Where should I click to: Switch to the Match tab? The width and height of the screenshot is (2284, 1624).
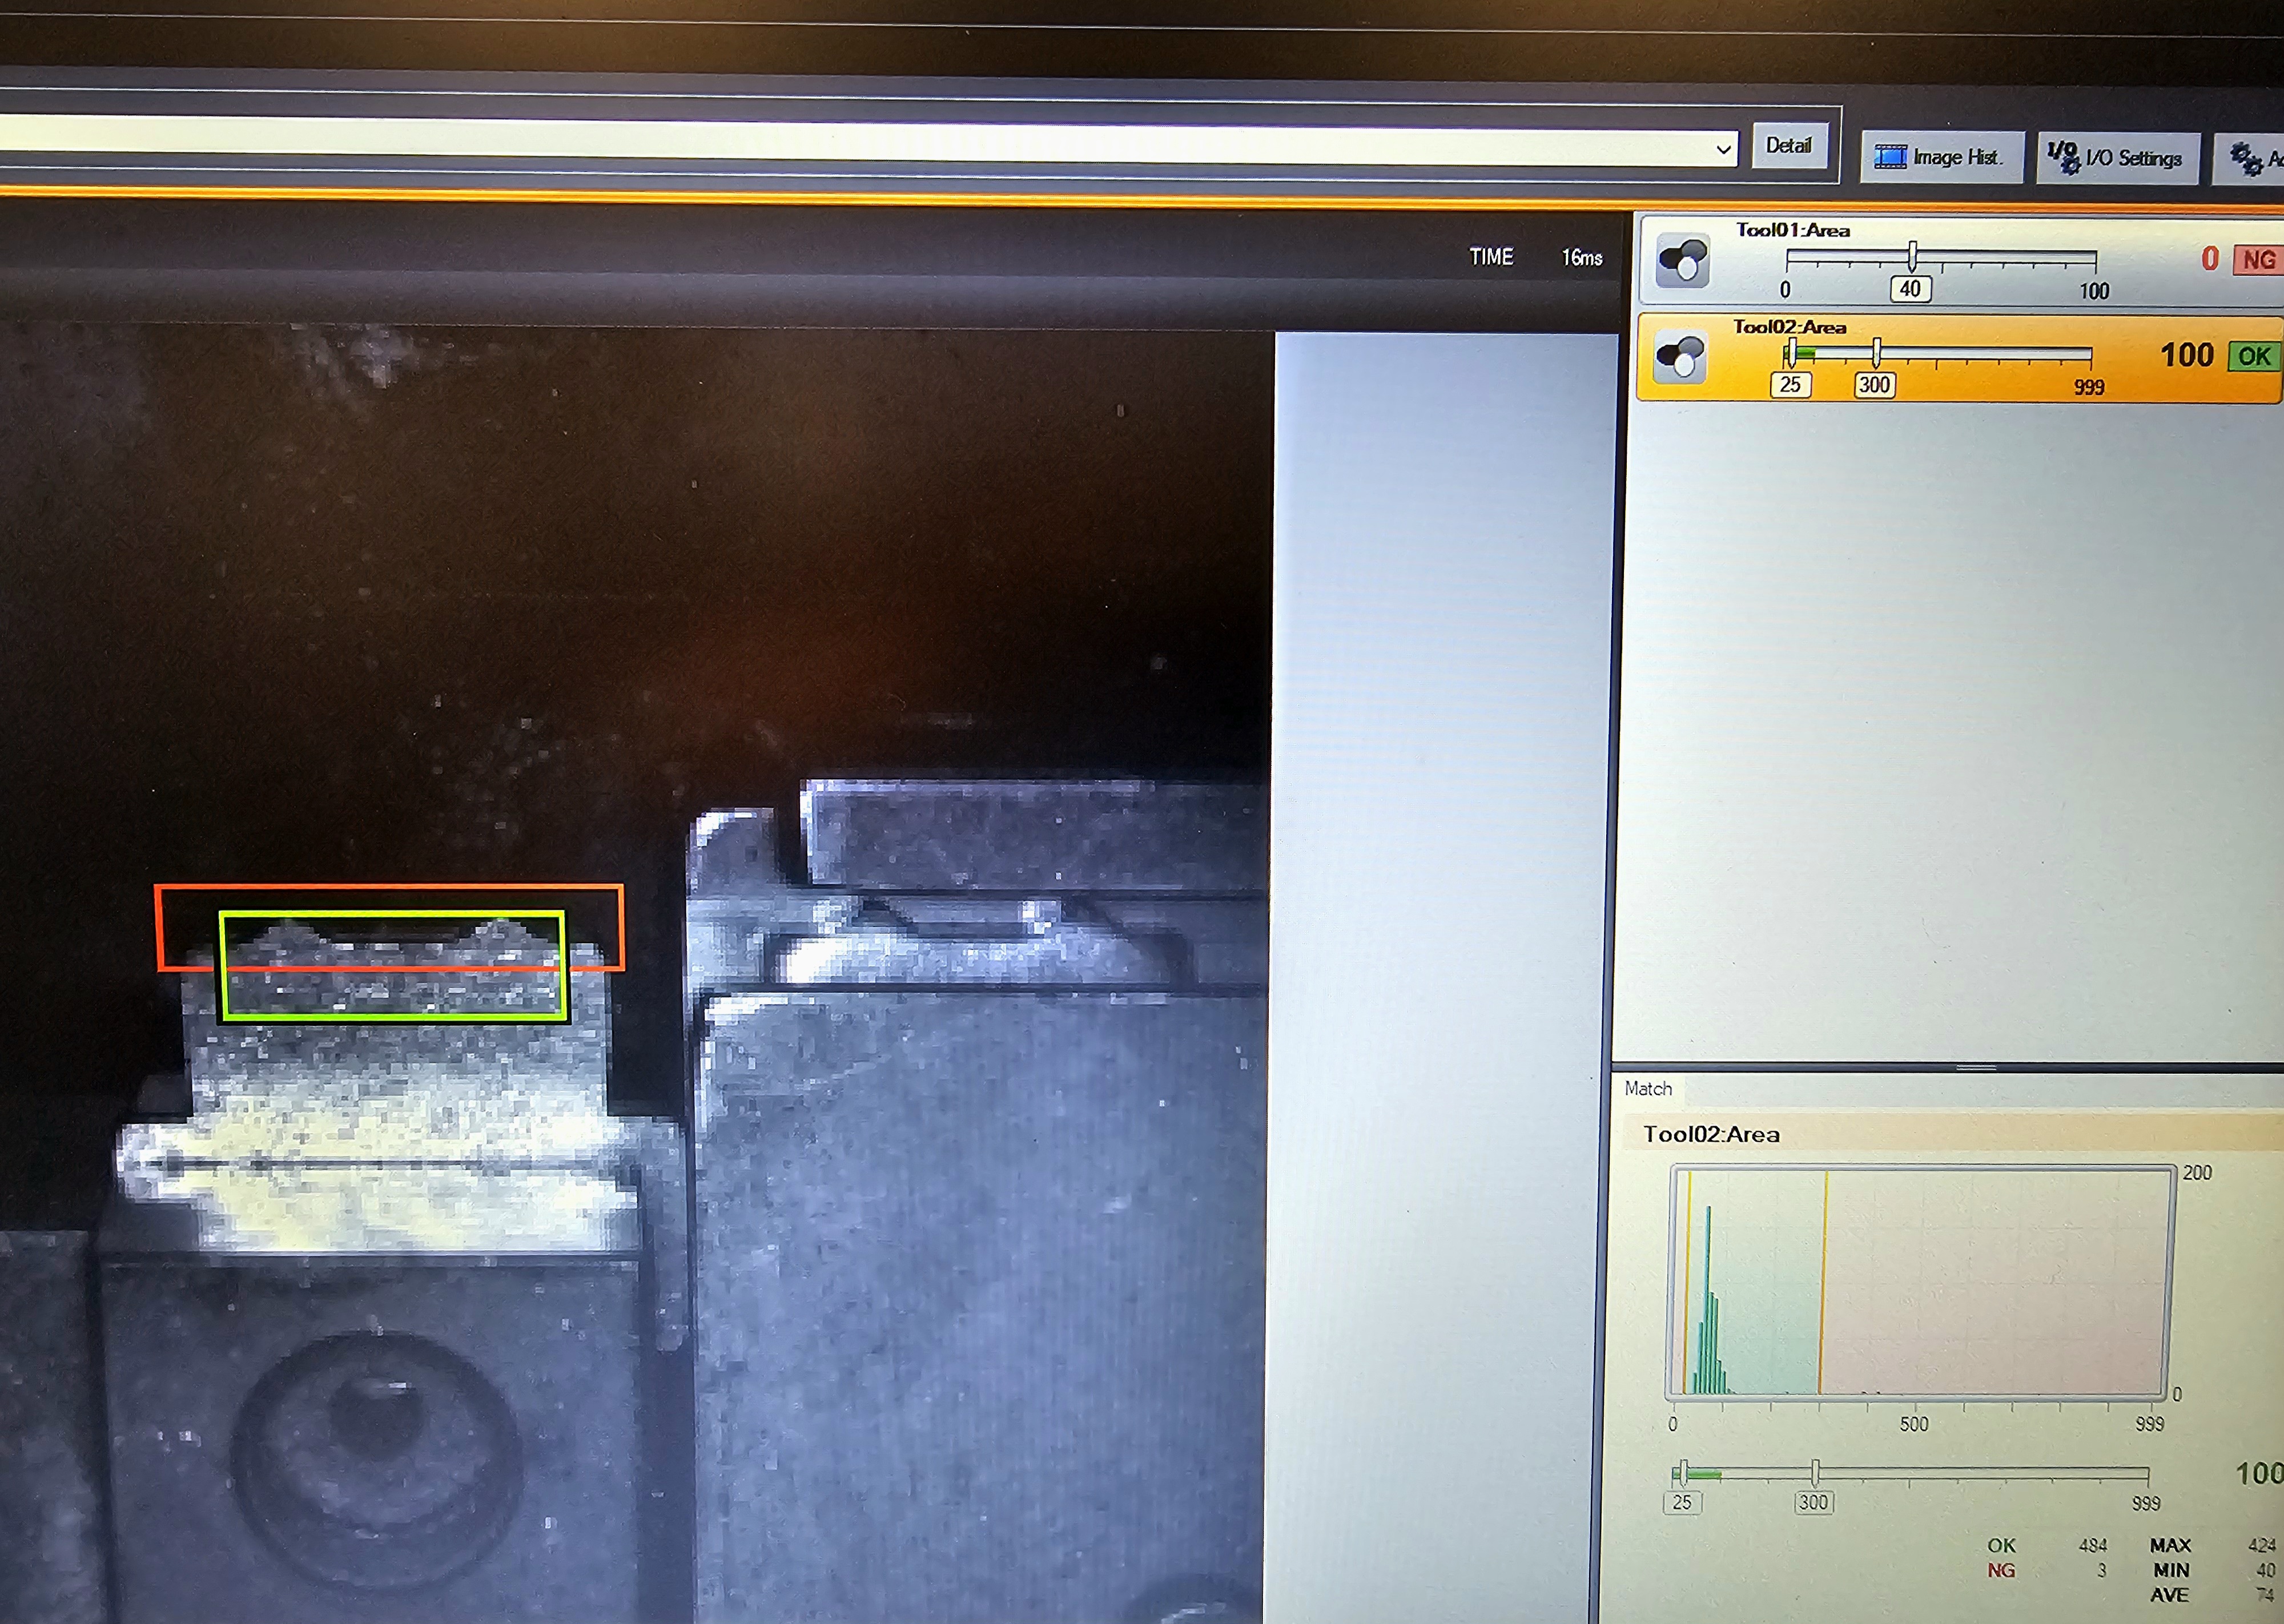pyautogui.click(x=1648, y=1088)
